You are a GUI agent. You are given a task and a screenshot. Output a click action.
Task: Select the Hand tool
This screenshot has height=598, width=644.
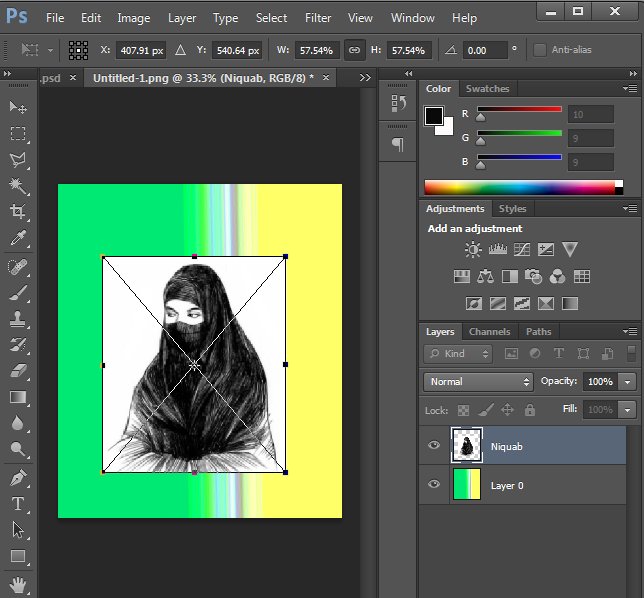[18, 583]
